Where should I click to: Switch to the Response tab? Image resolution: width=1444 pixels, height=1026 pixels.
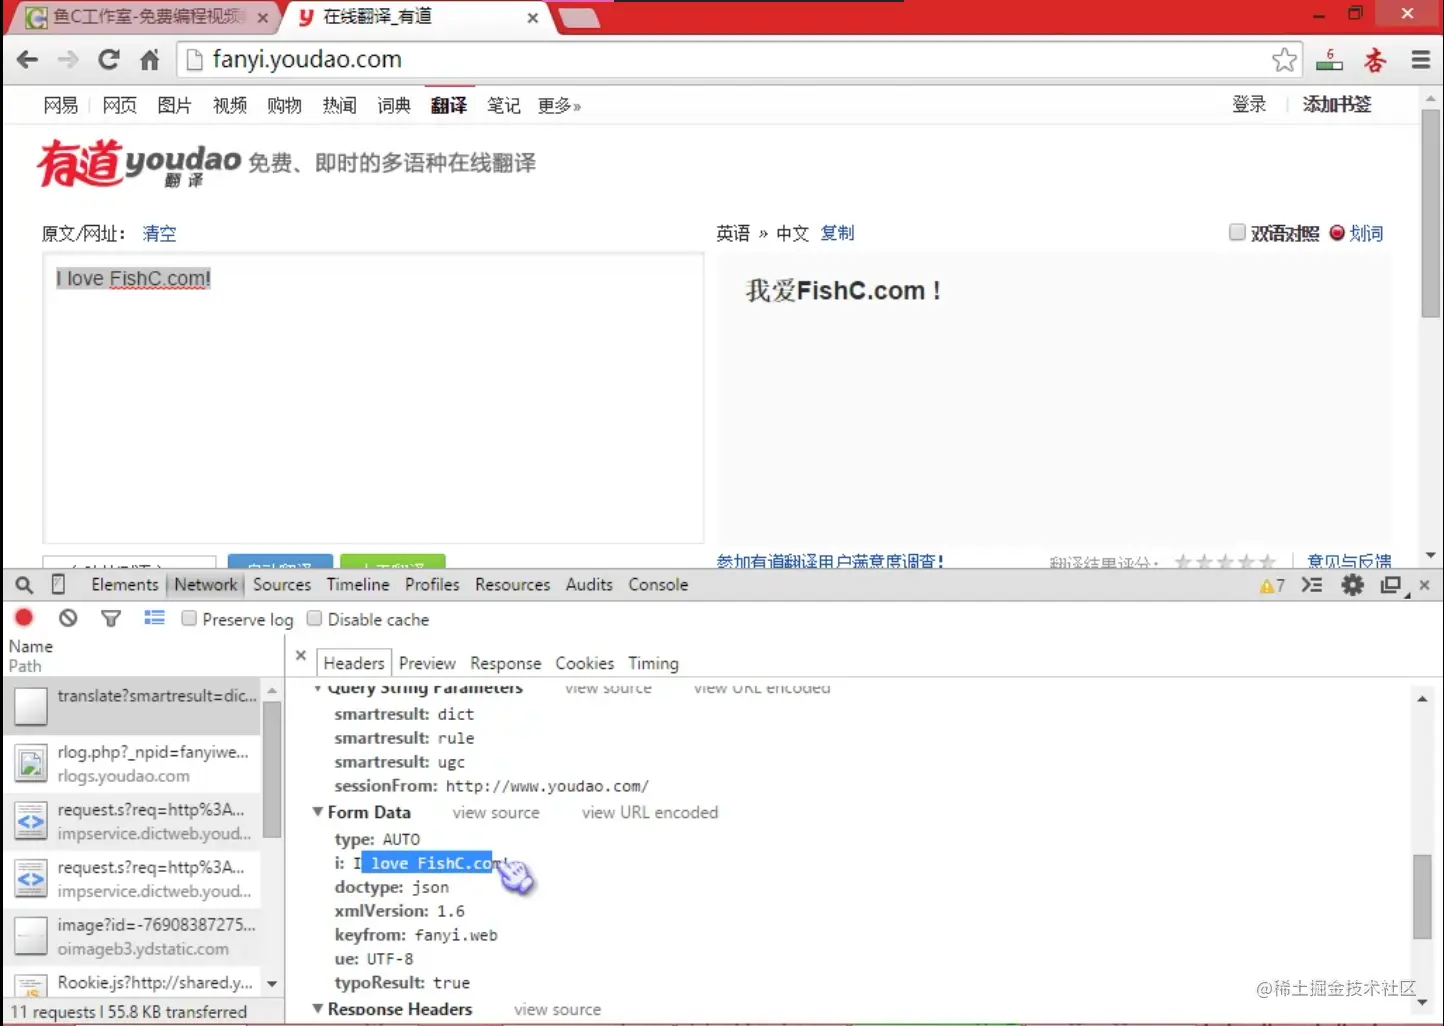tap(506, 663)
